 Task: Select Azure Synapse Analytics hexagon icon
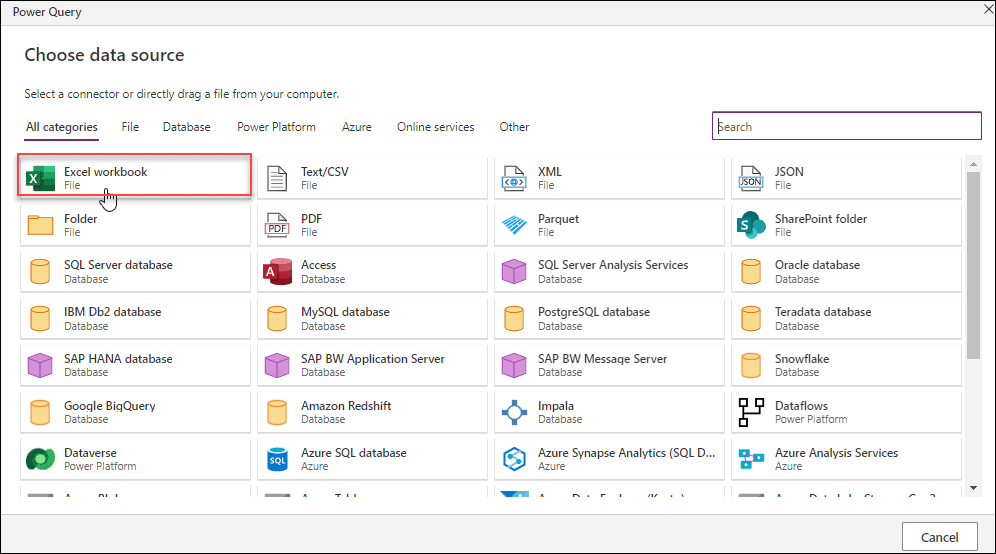514,459
